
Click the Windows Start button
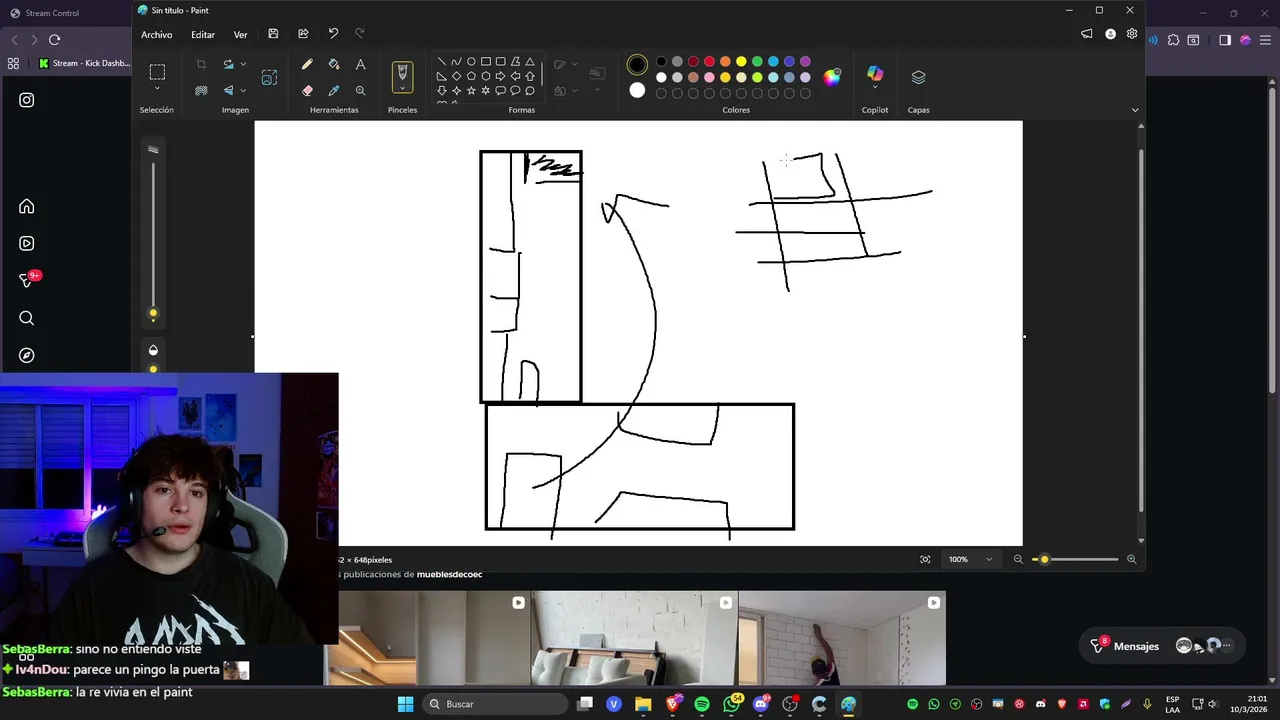(x=405, y=704)
